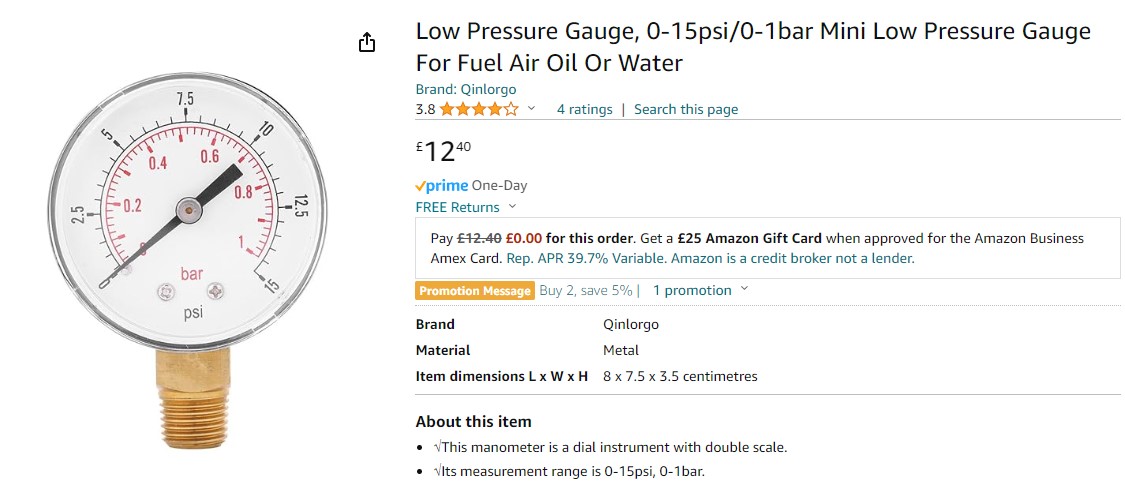The height and width of the screenshot is (485, 1125).
Task: Click the product title heading
Action: pos(752,47)
